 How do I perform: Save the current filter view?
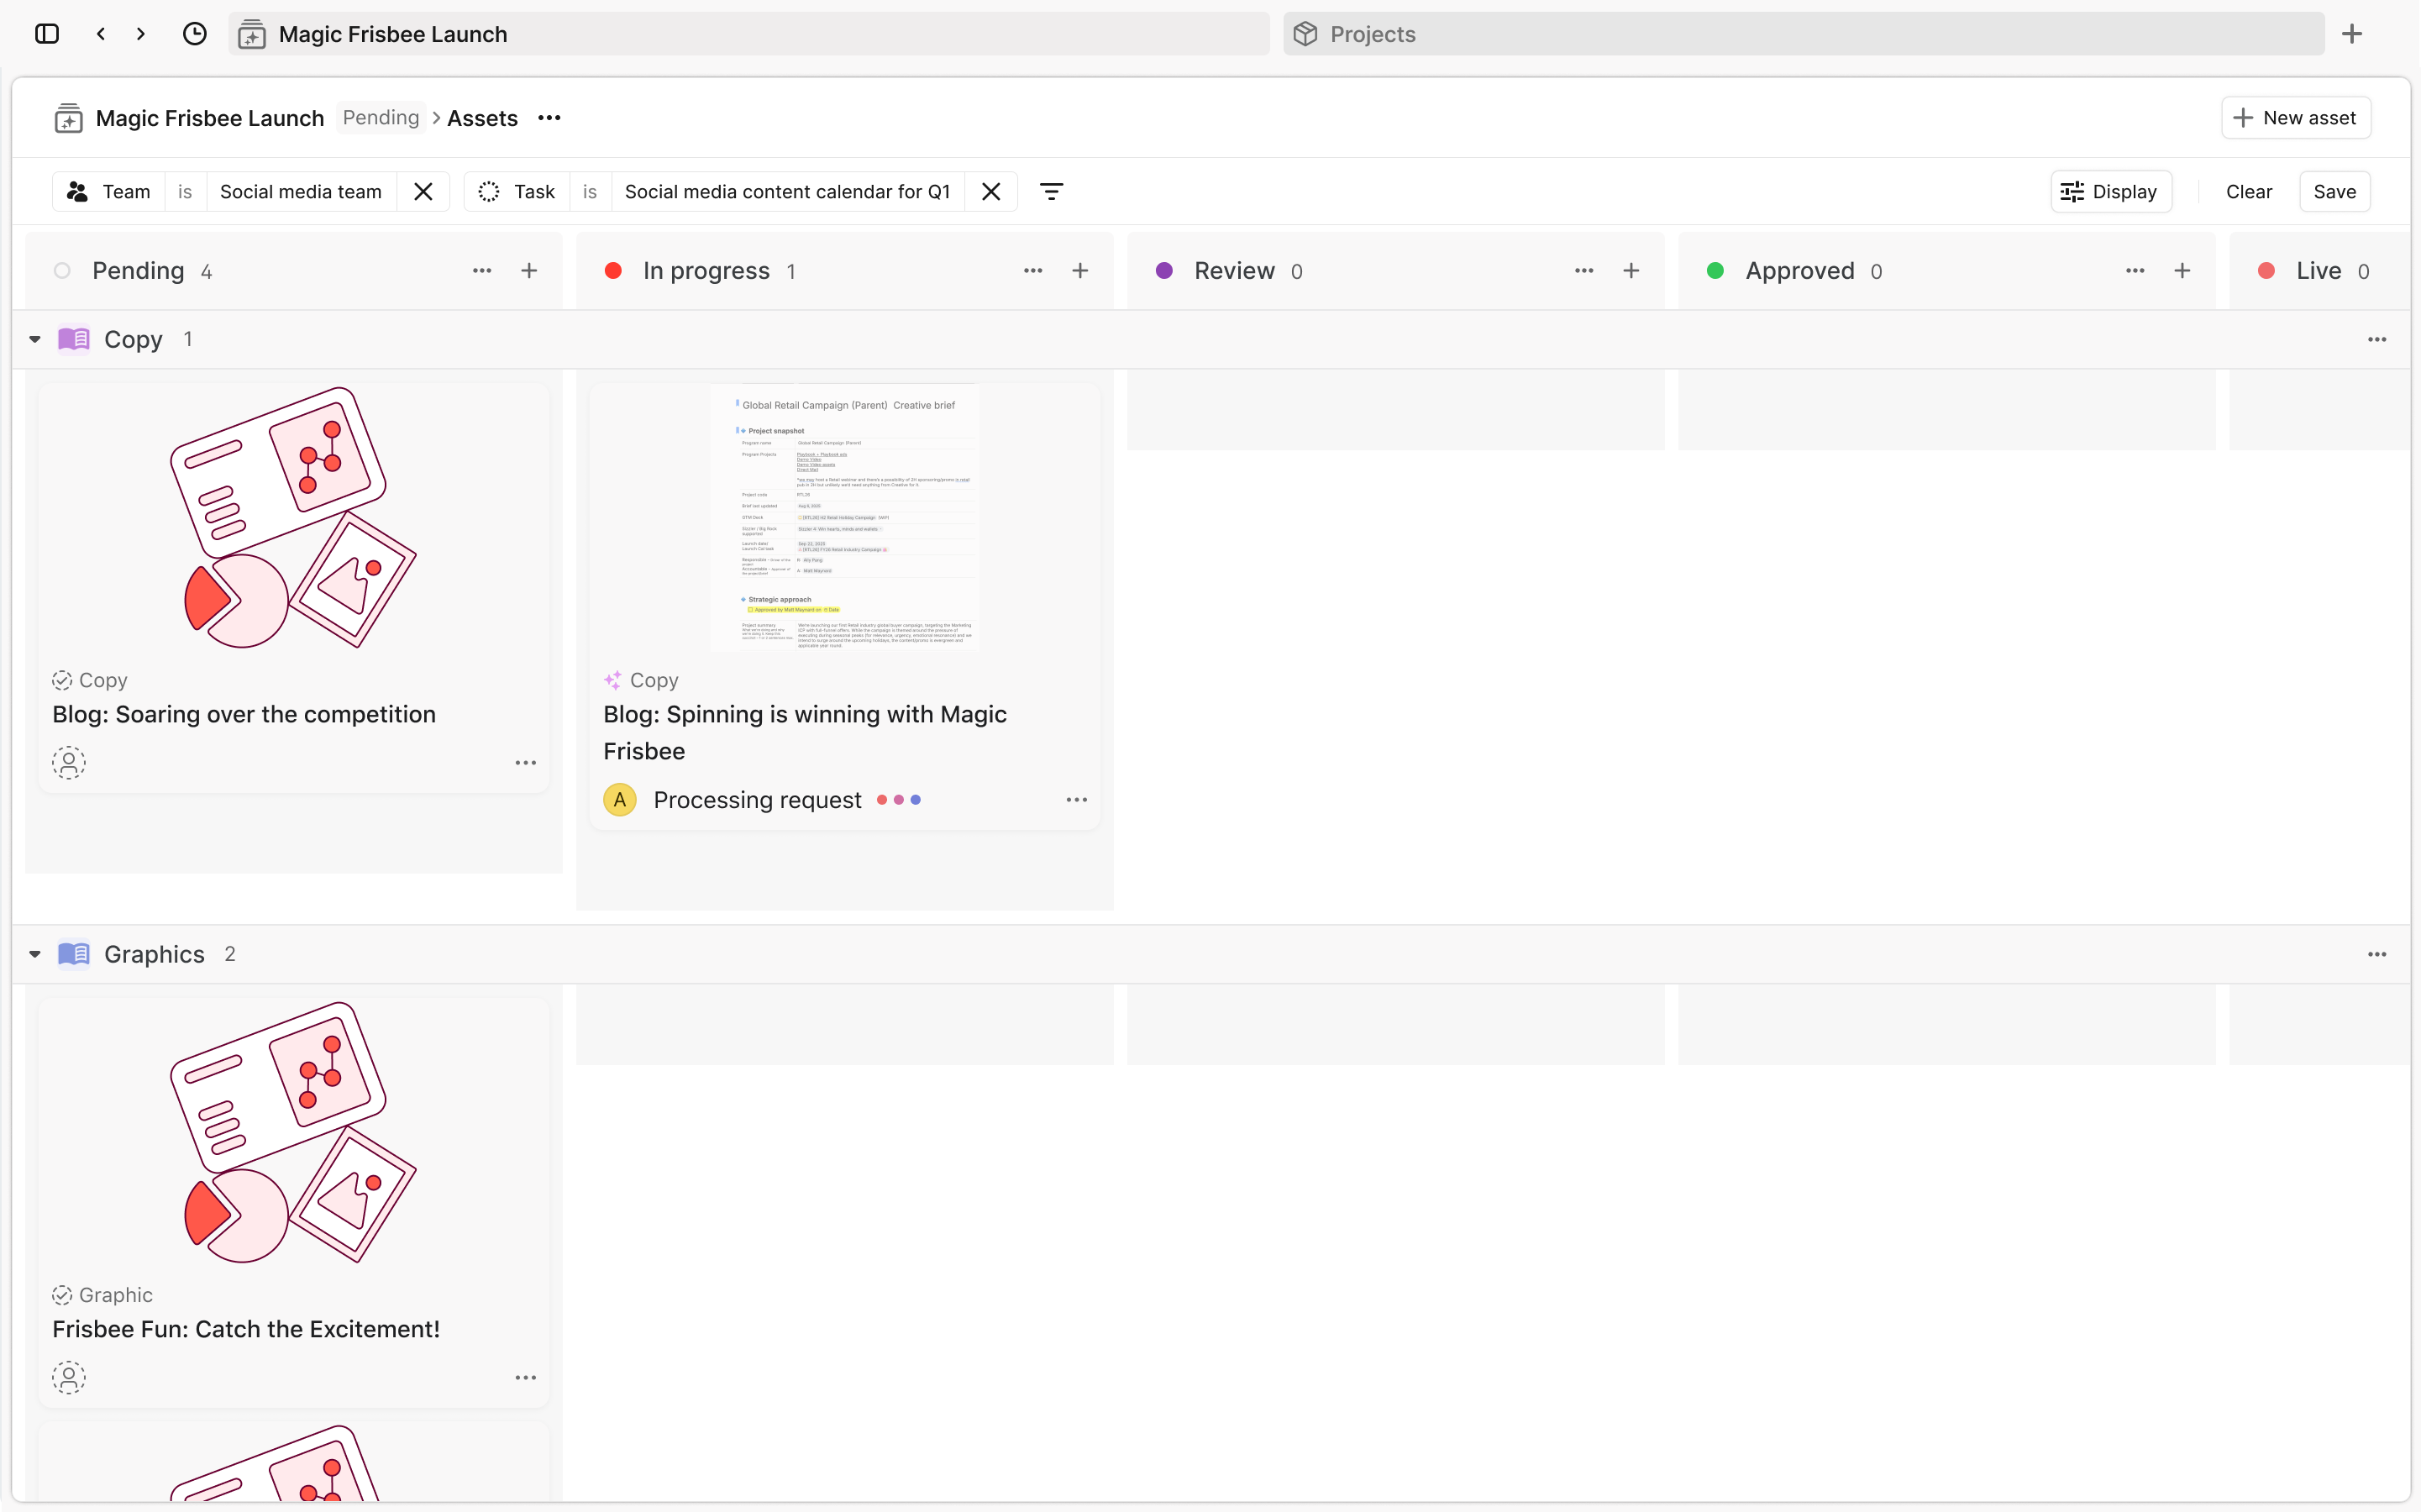2334,191
